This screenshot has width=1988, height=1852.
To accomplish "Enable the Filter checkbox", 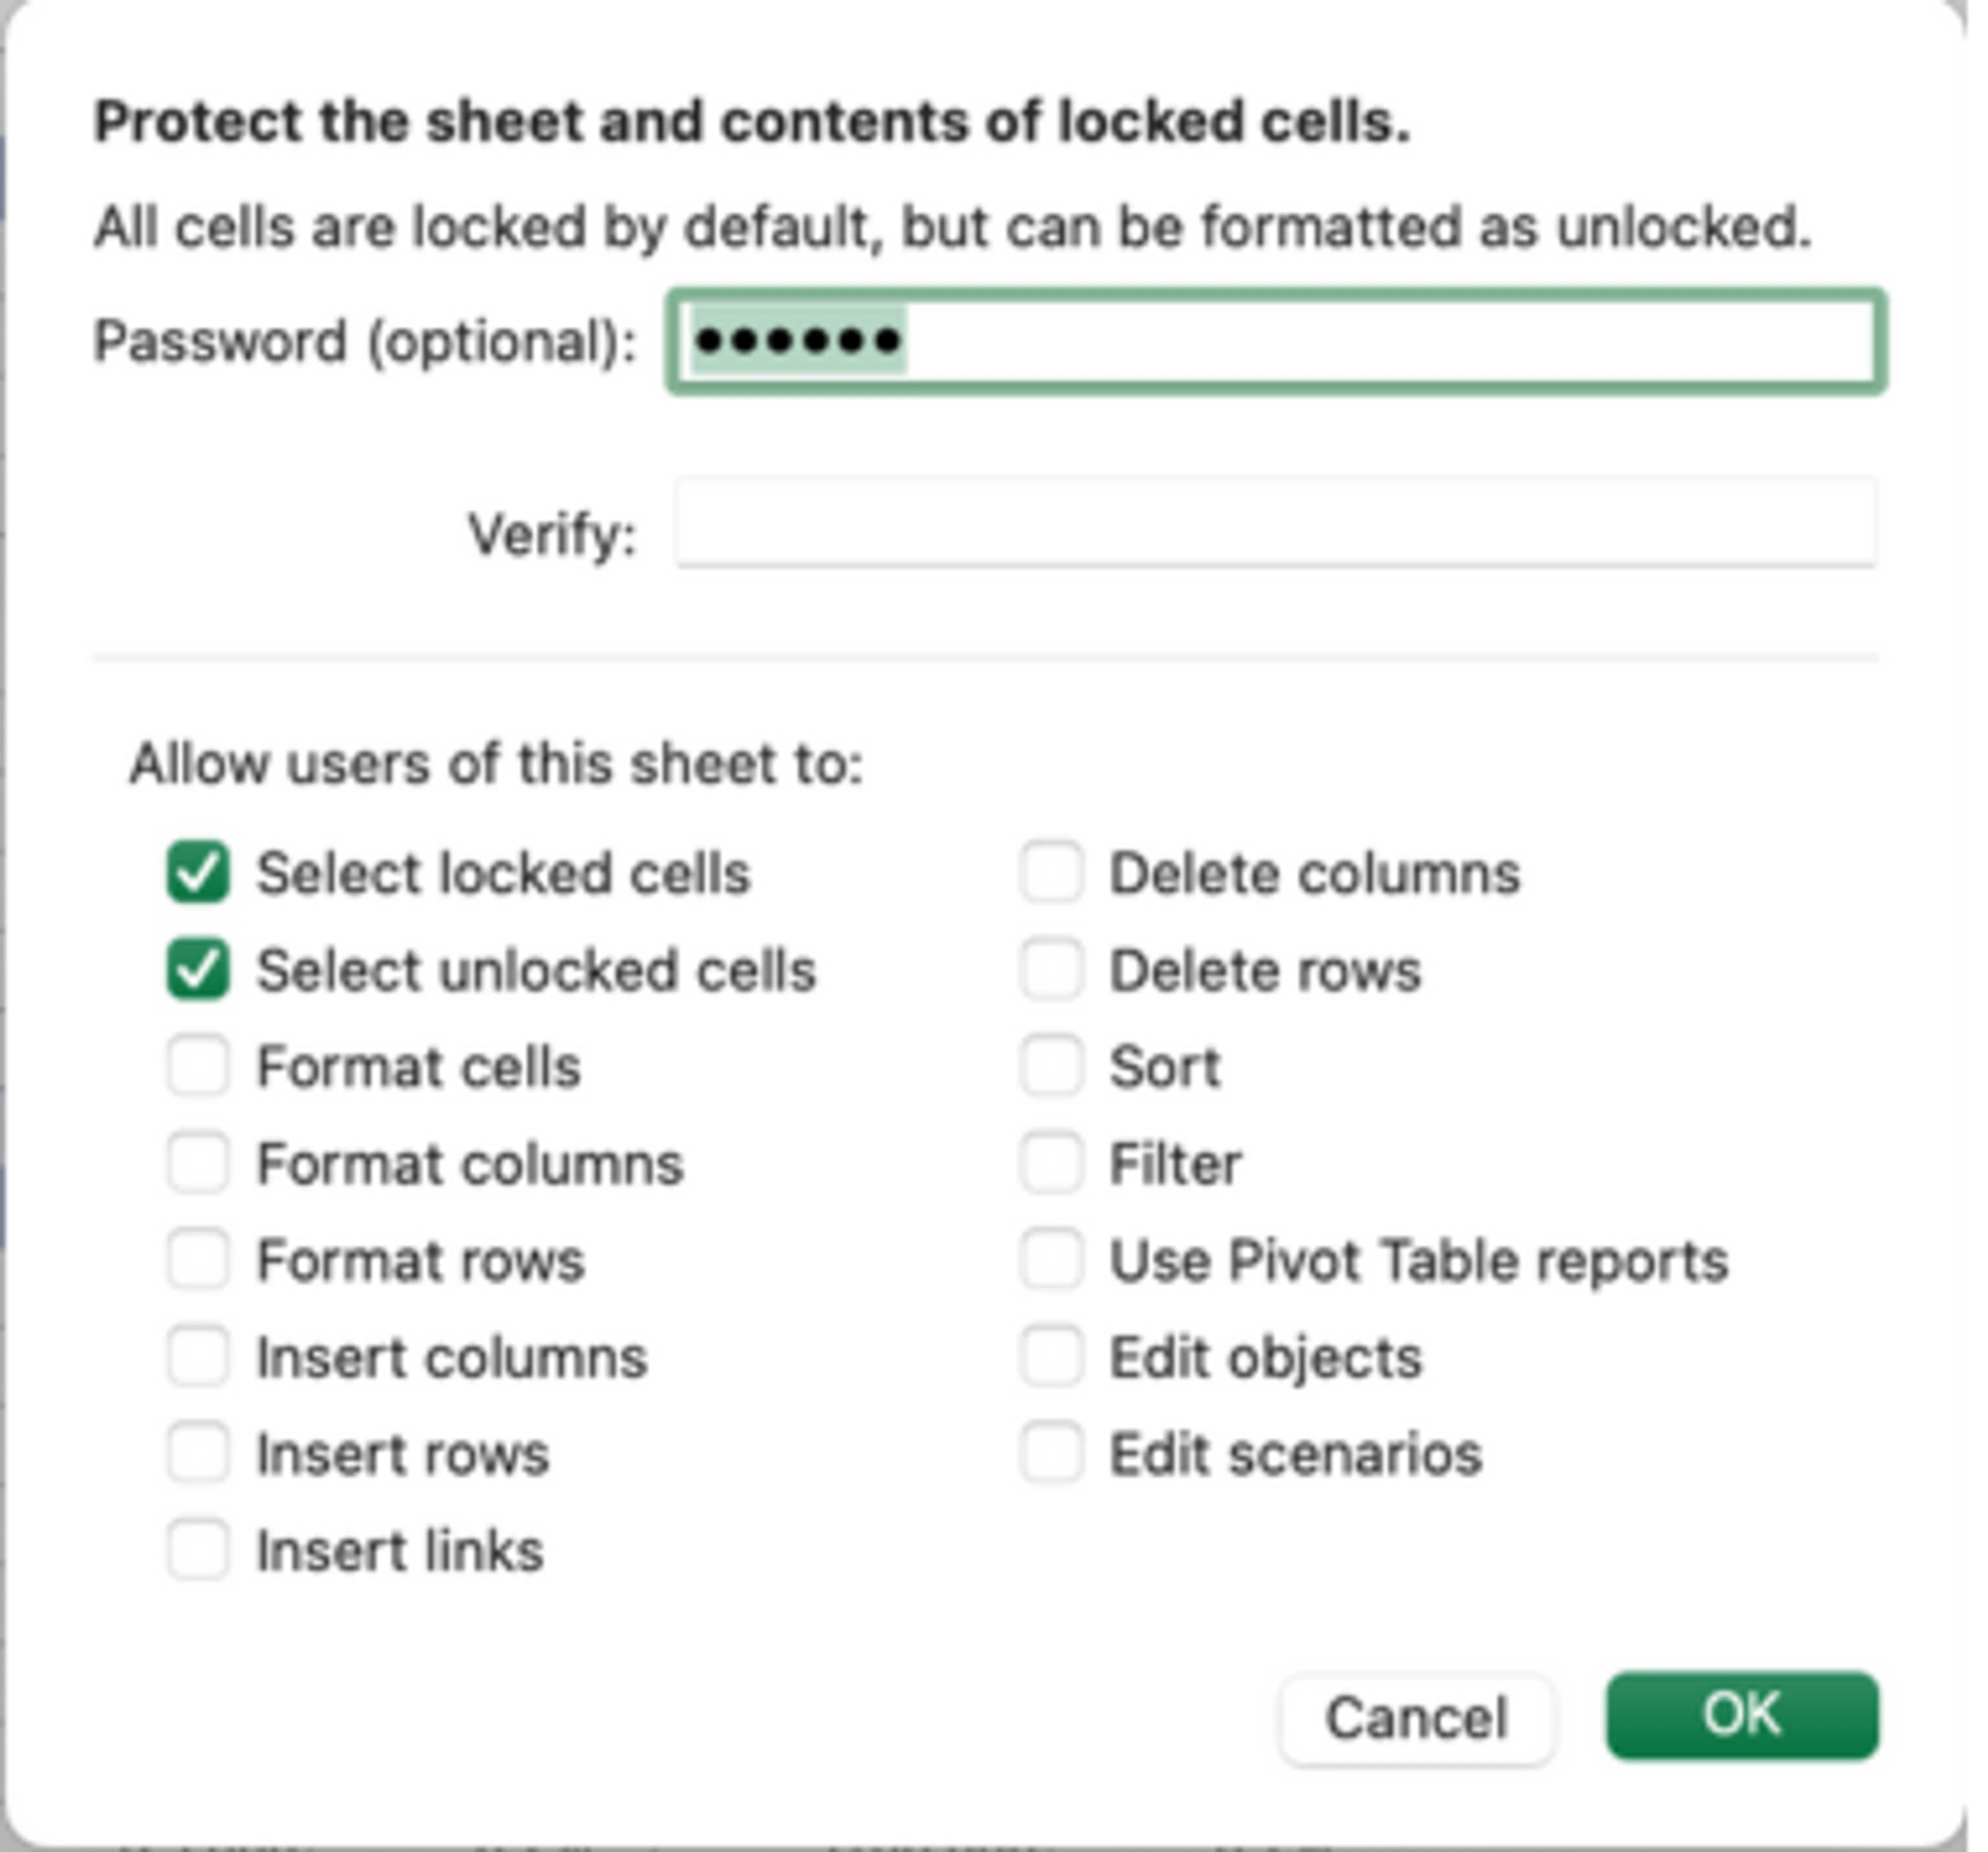I will (x=1051, y=1163).
